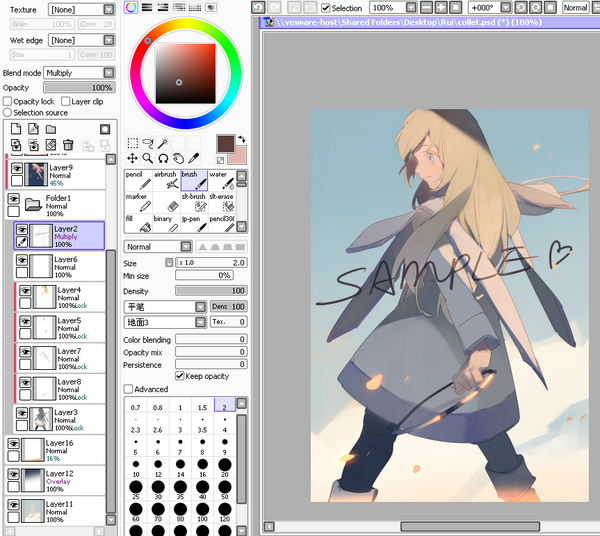
Task: Click the layer mask icon
Action: [105, 129]
